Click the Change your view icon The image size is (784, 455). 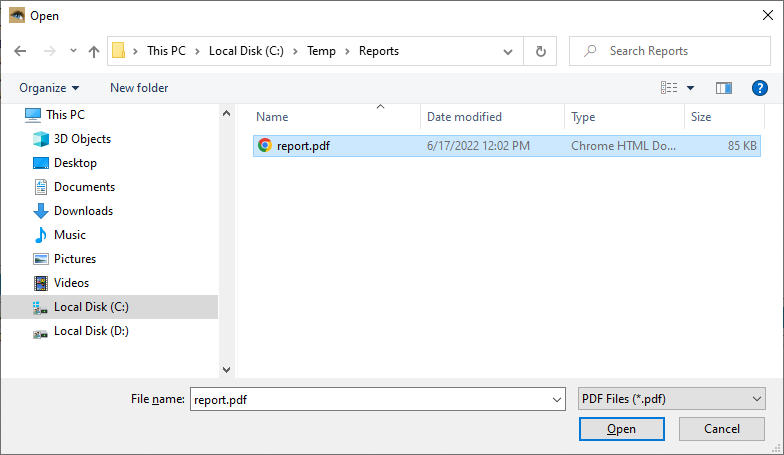tap(669, 88)
